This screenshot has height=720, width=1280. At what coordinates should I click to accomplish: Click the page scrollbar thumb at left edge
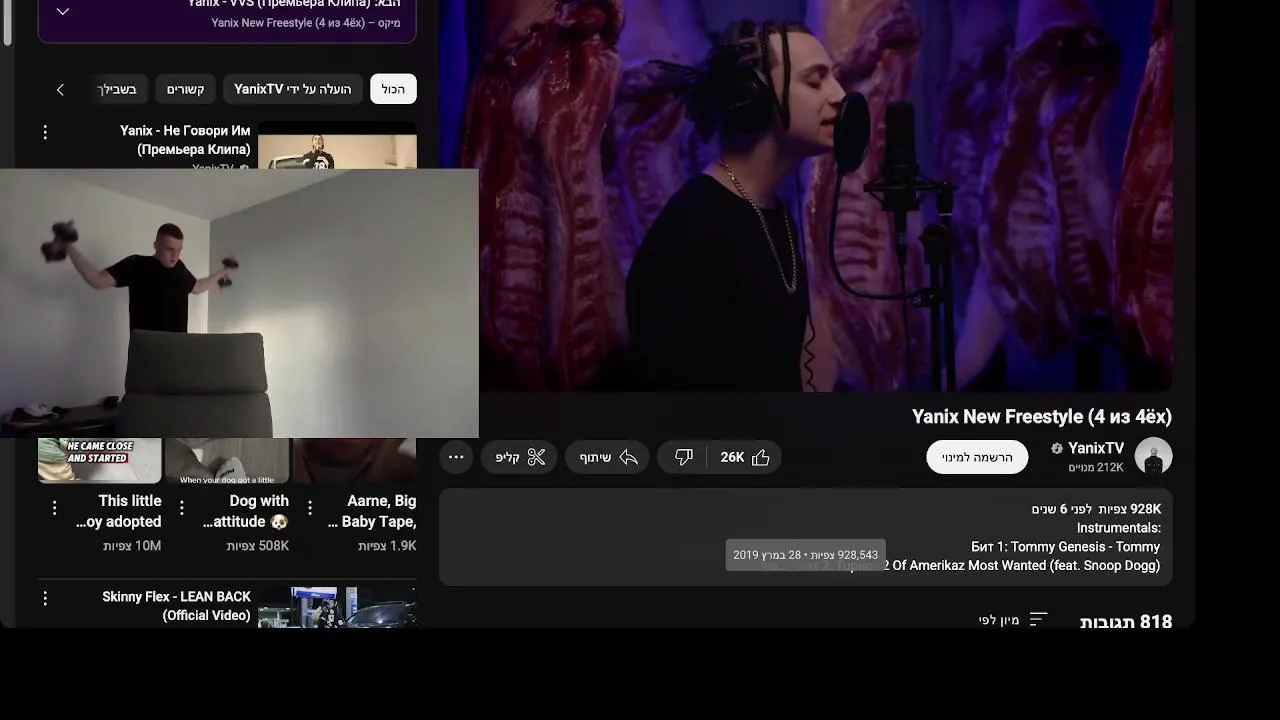pos(8,22)
